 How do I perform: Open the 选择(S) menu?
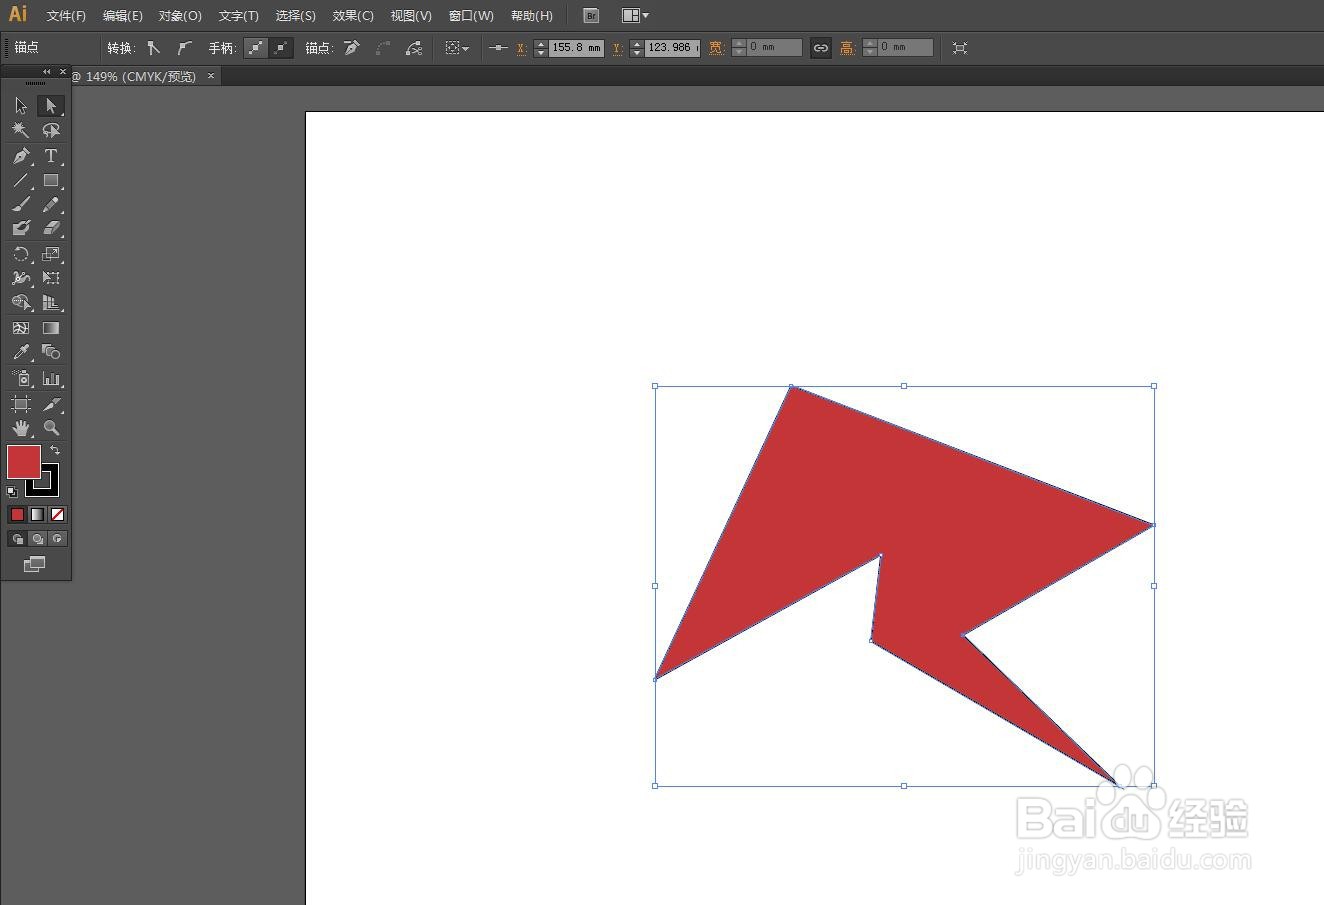tap(296, 16)
